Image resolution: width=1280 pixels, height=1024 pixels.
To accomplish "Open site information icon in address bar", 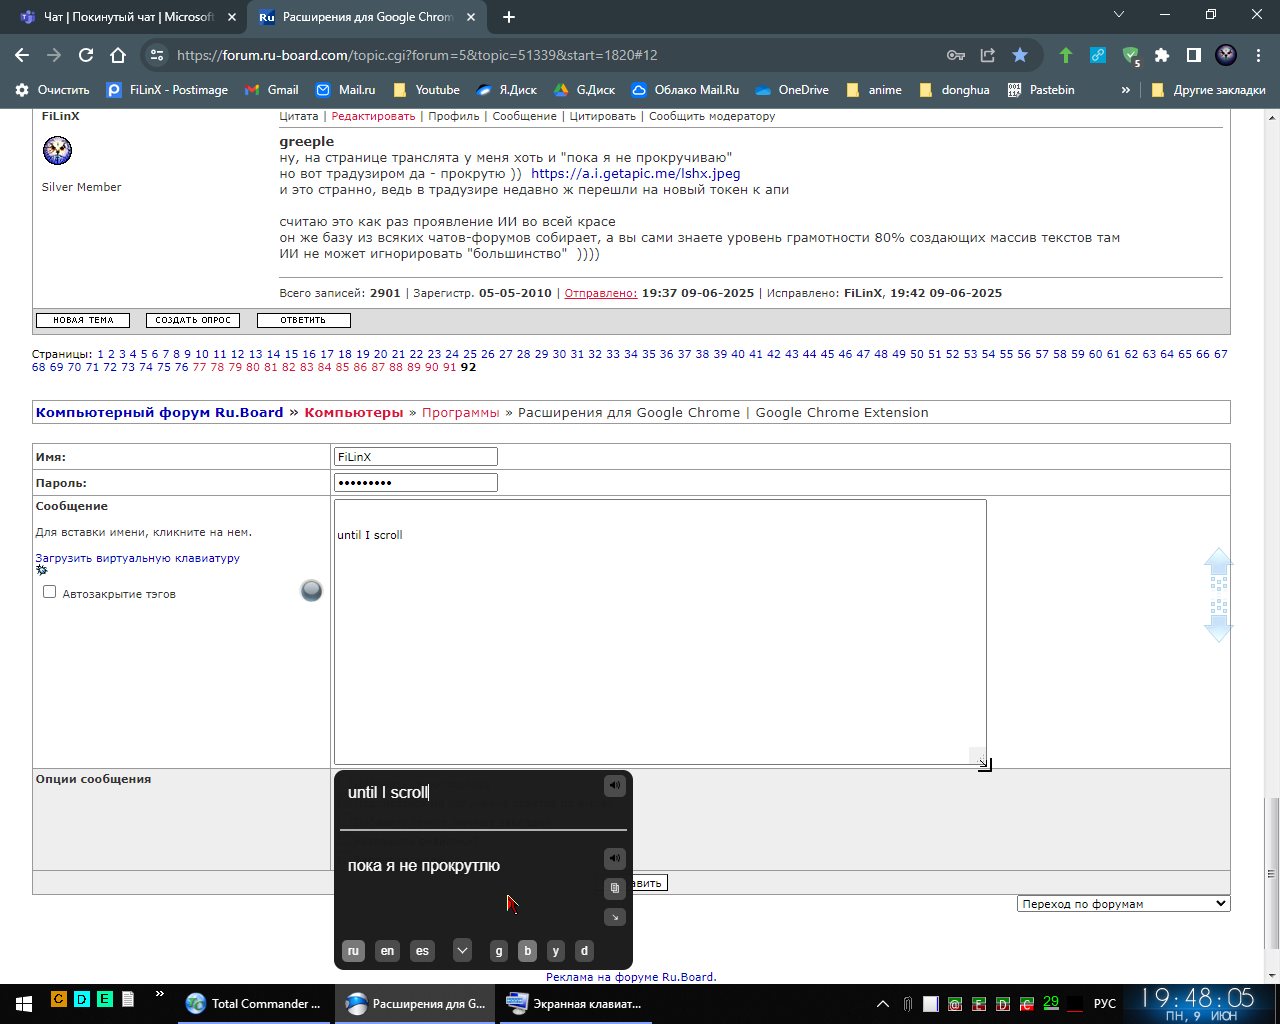I will pos(155,55).
